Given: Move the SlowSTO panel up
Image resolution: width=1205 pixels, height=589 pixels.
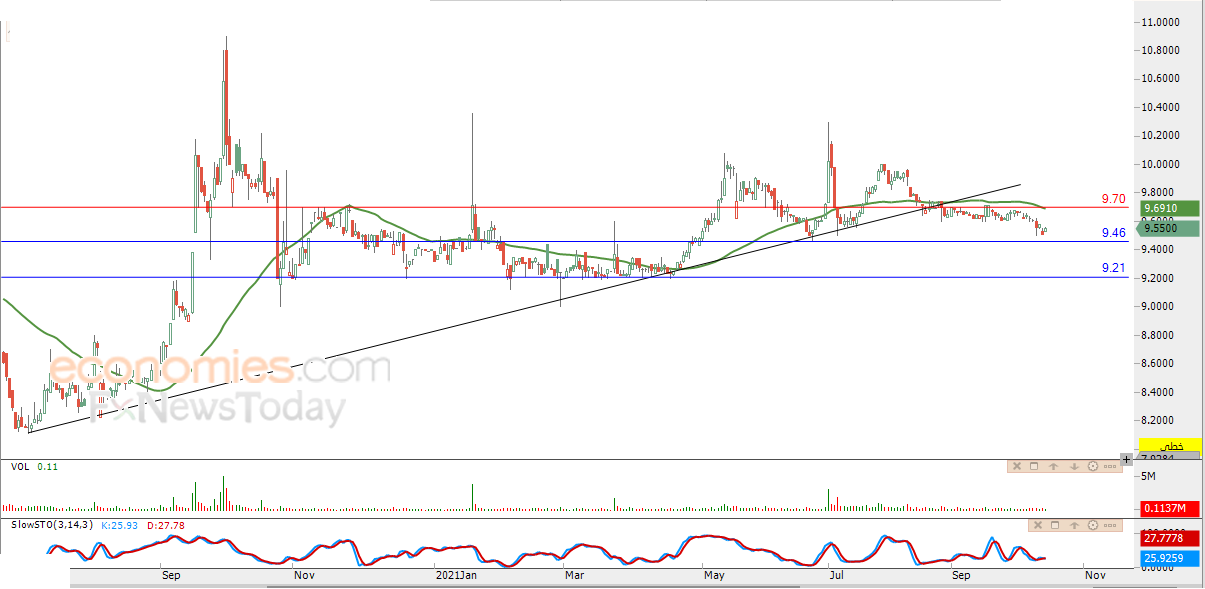Looking at the screenshot, I should [1074, 525].
